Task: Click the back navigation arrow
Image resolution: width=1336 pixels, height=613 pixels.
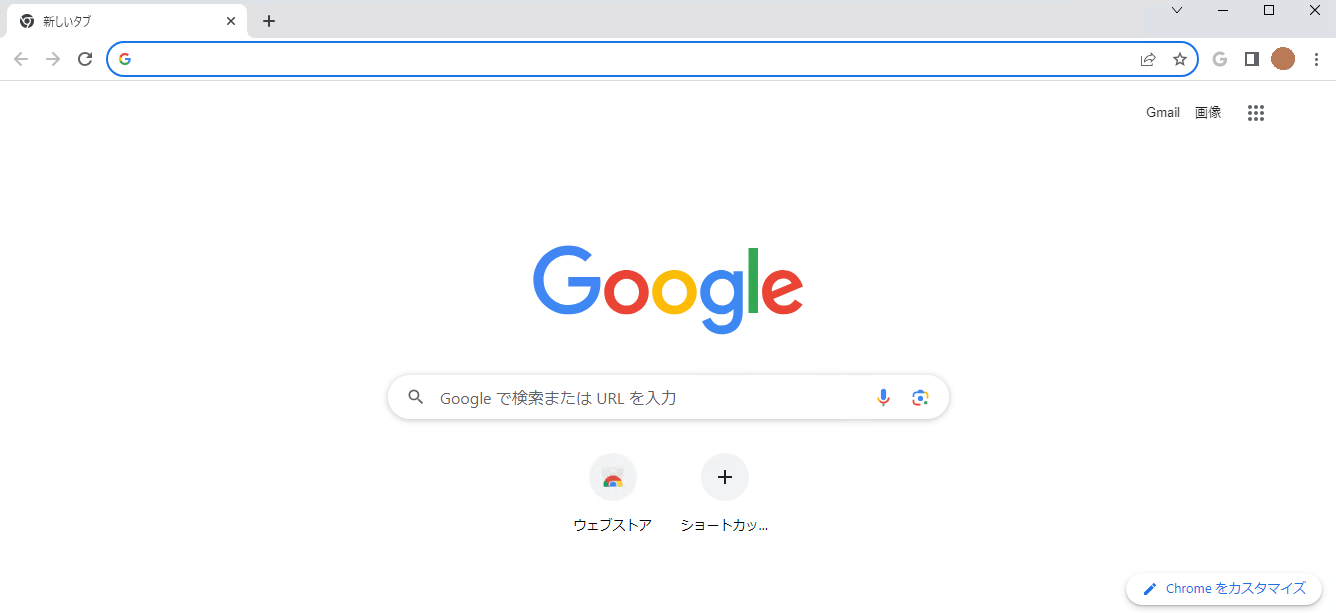Action: click(x=21, y=59)
